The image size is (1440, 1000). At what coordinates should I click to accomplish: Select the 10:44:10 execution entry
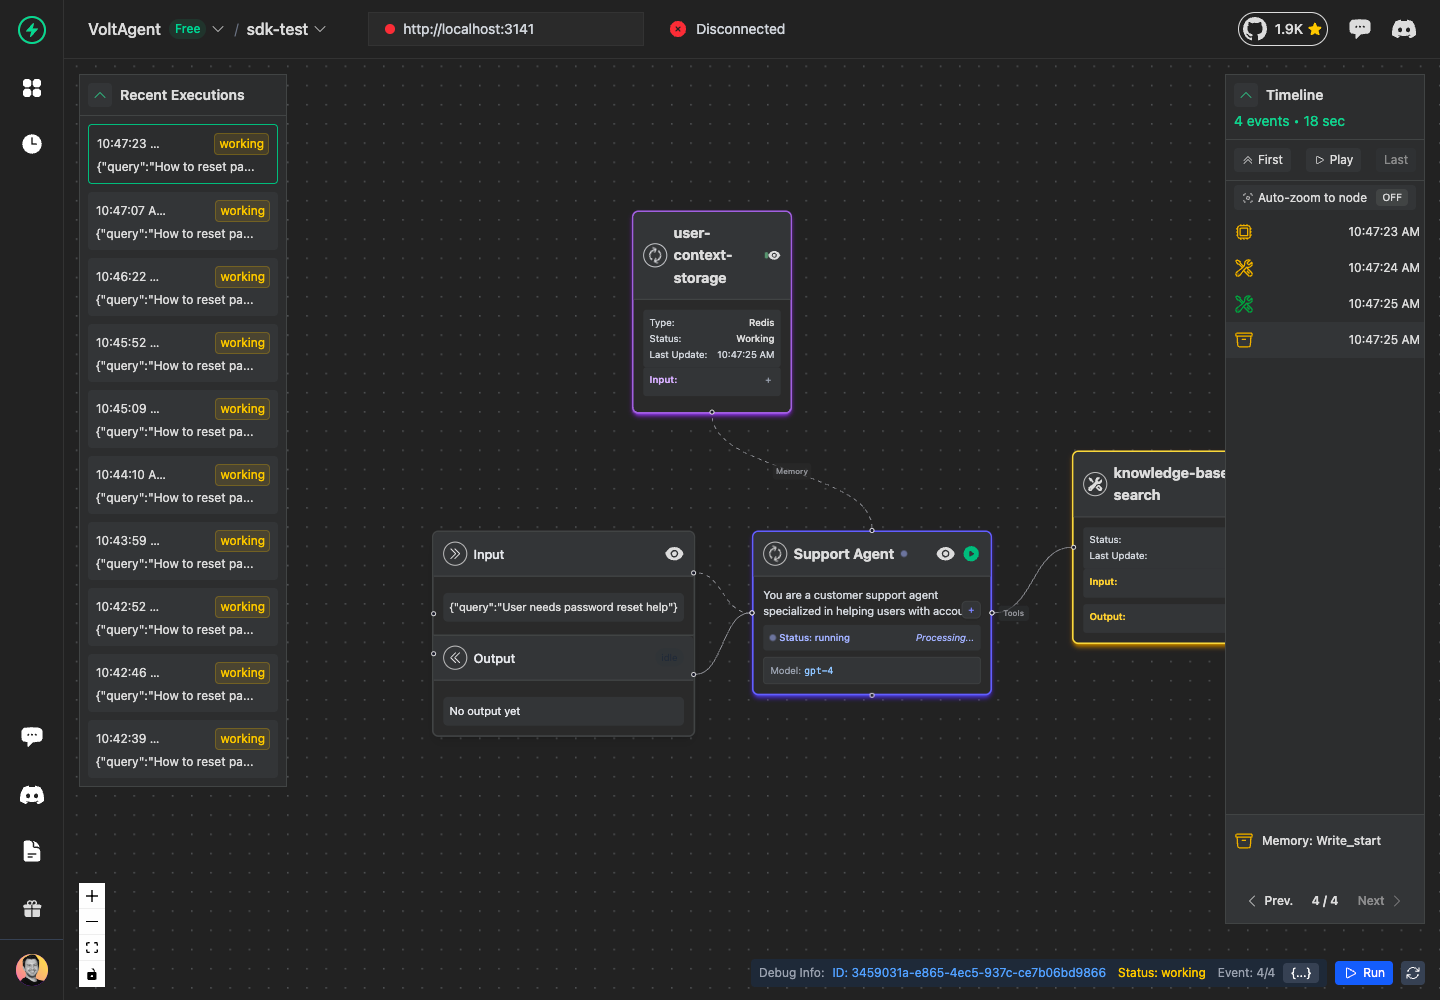pyautogui.click(x=183, y=485)
